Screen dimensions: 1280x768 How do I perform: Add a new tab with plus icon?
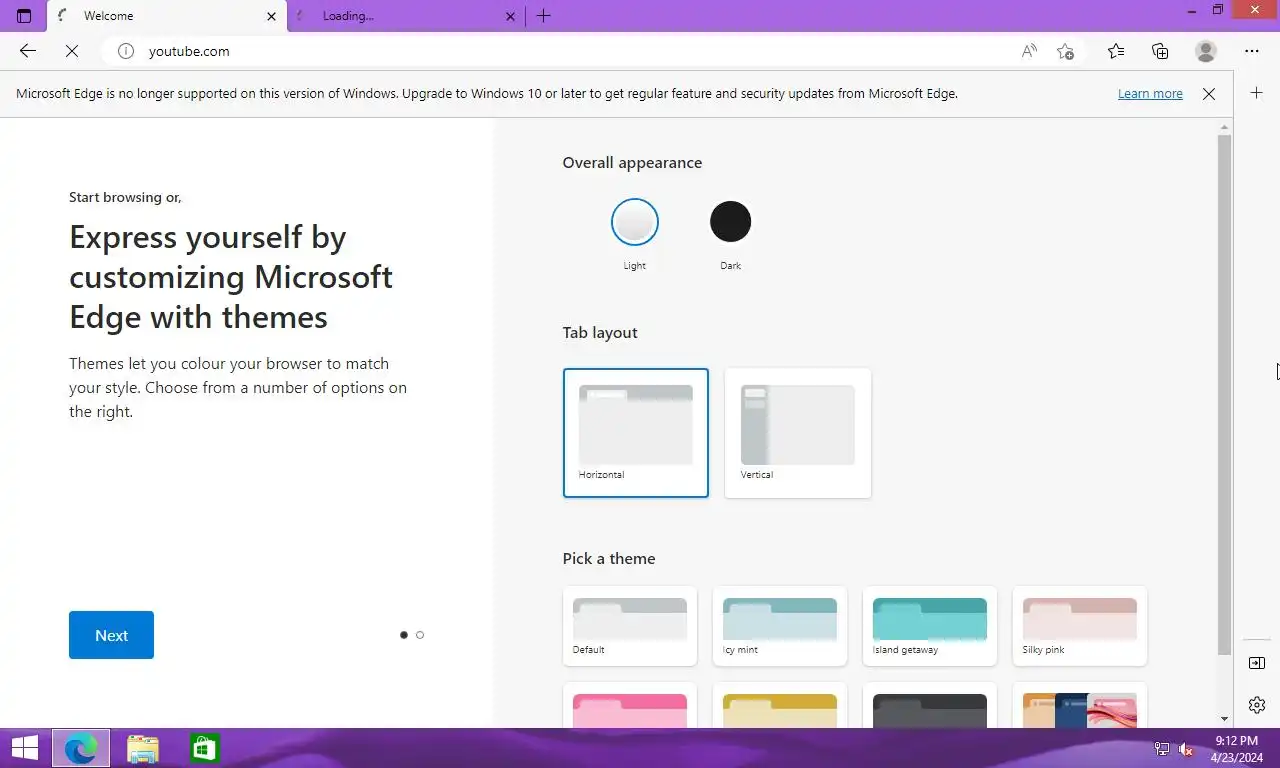[x=543, y=16]
